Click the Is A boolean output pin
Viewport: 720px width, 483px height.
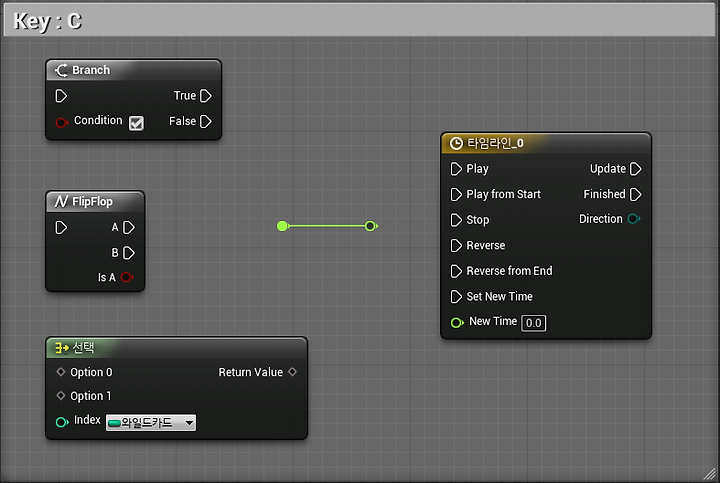click(x=127, y=277)
